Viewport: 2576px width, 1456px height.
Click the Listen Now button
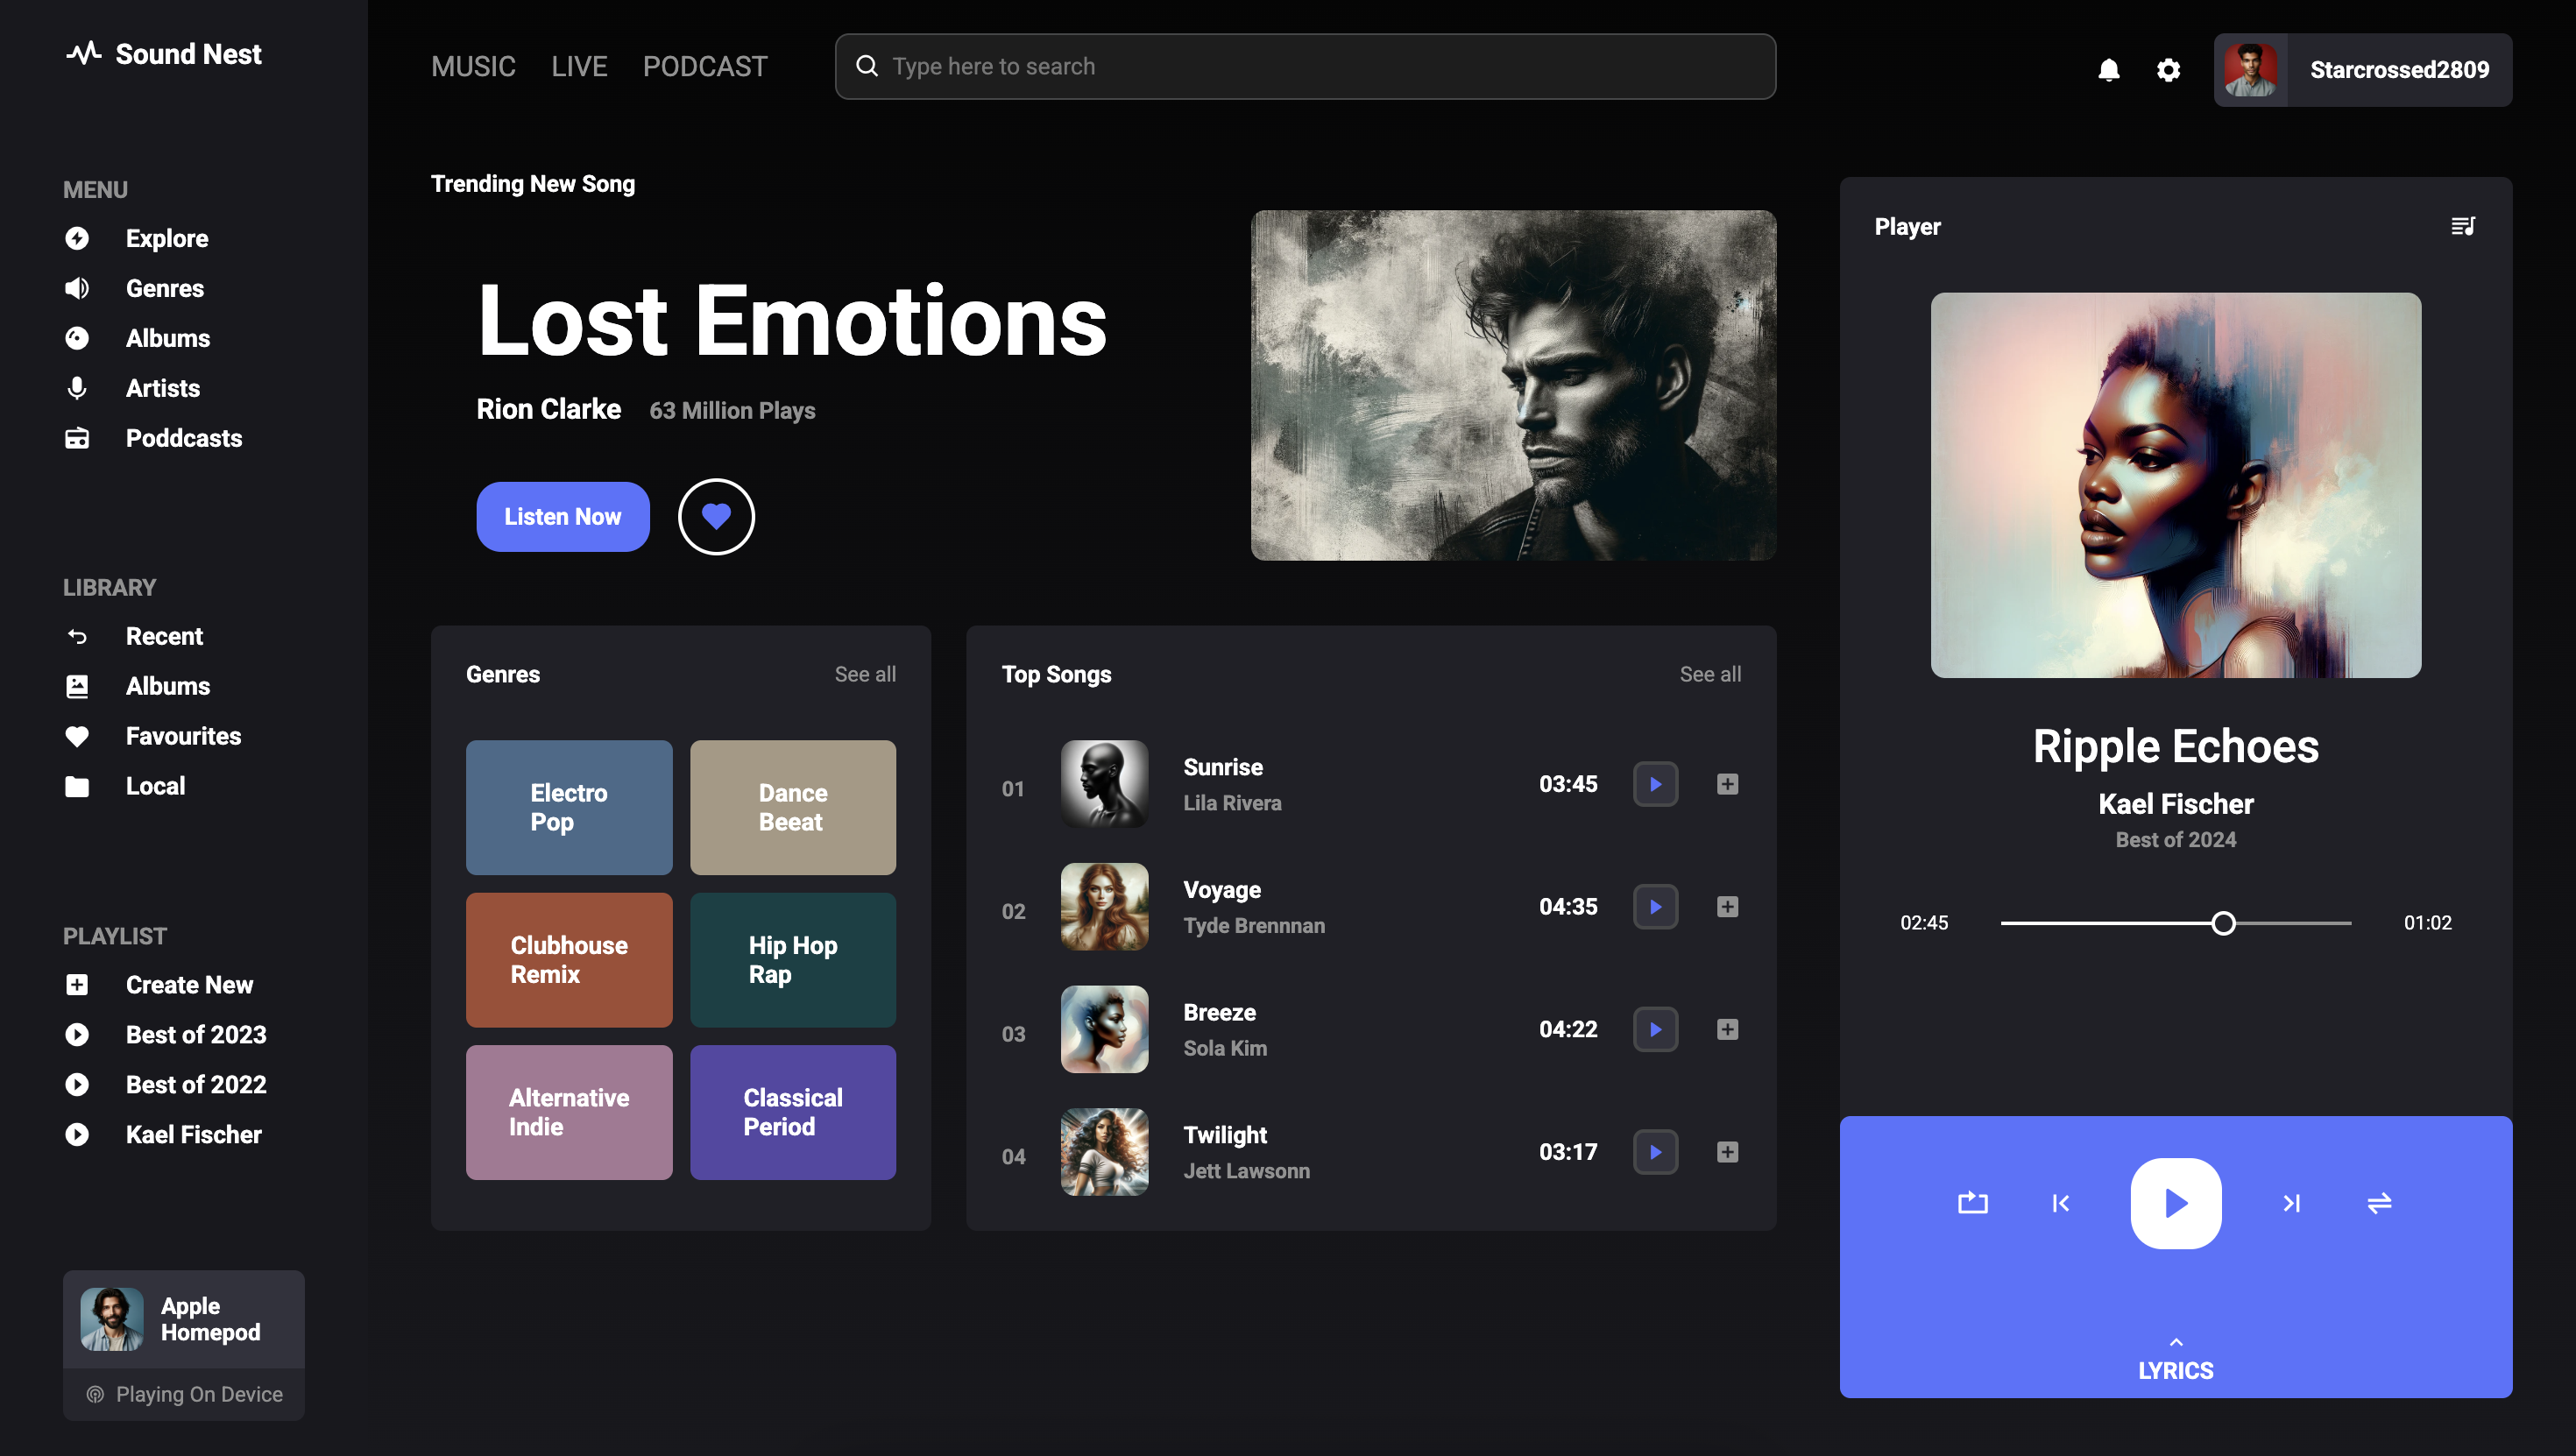click(562, 517)
